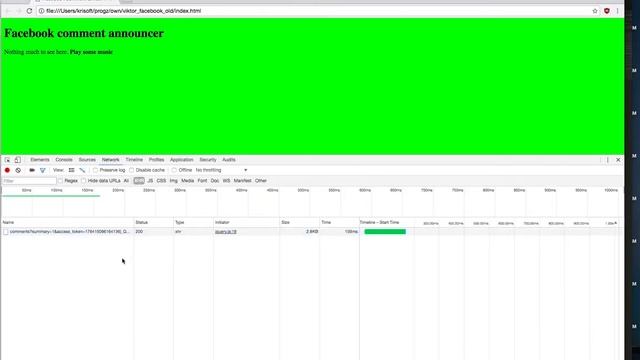This screenshot has height=360, width=640.
Task: Filter requests by JS
Action: 150,181
